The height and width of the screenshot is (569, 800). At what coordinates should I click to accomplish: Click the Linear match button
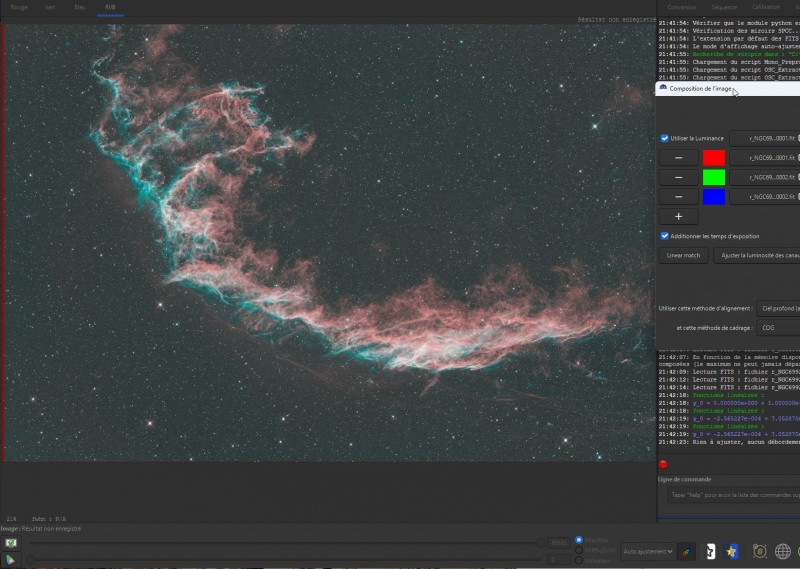[x=683, y=255]
